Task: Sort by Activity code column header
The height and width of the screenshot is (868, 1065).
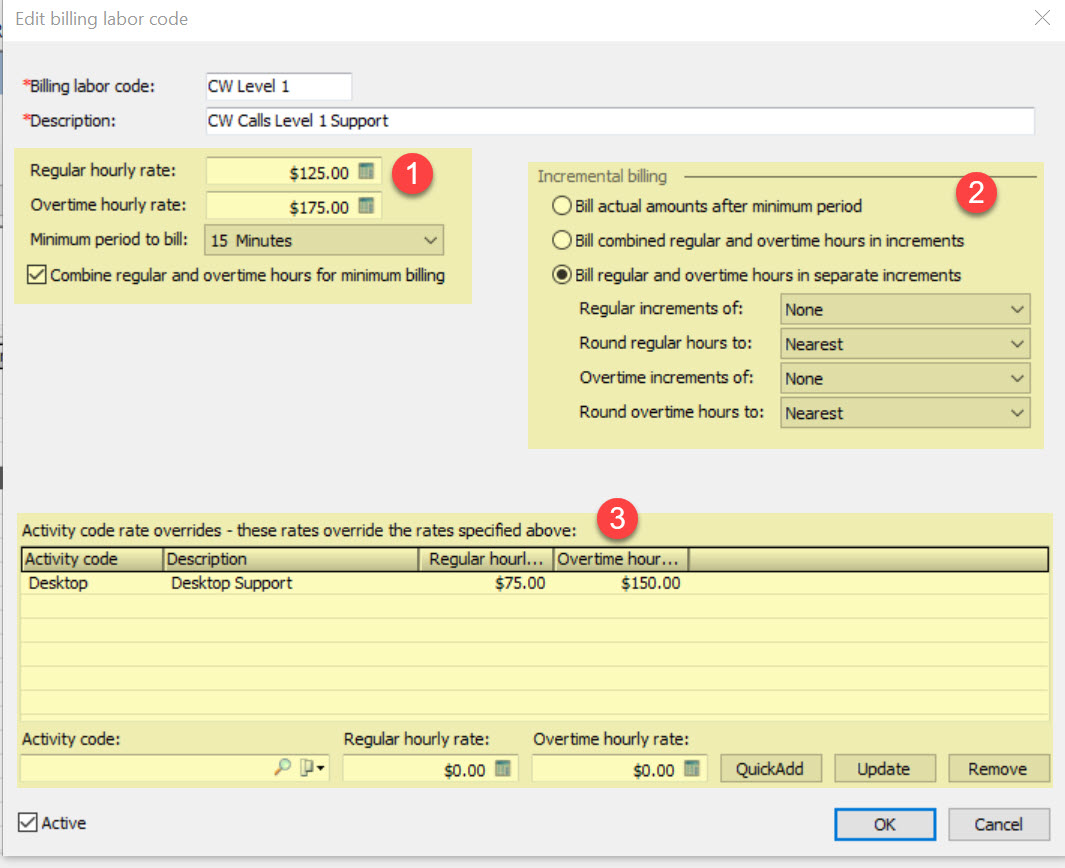Action: click(x=92, y=559)
